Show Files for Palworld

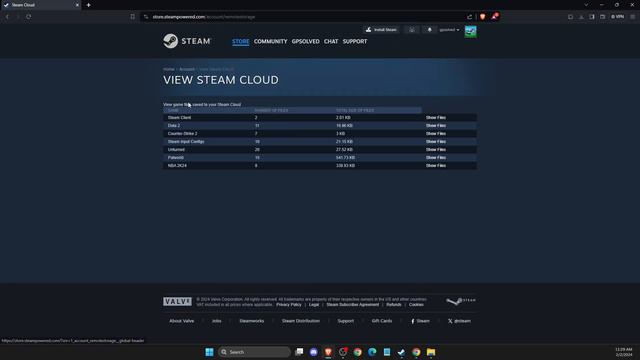click(x=436, y=158)
